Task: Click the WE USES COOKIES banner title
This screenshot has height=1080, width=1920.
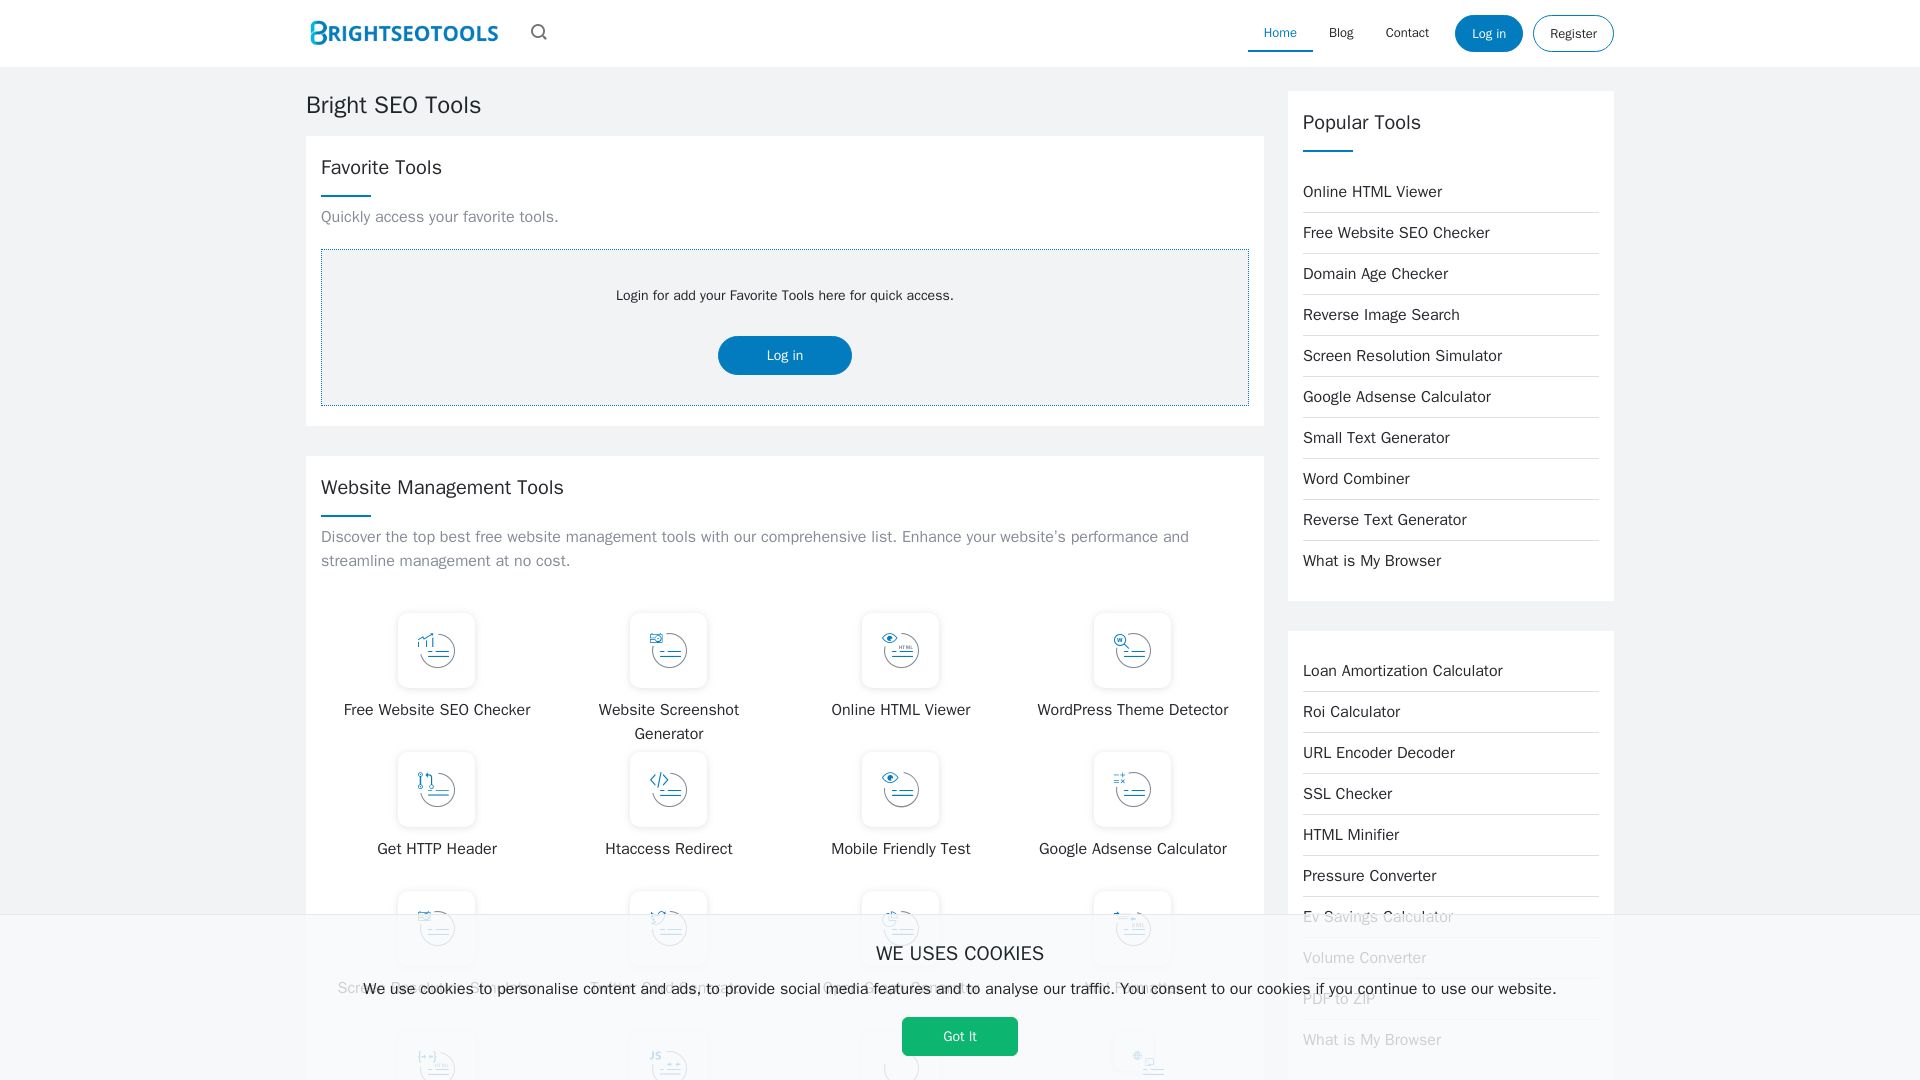Action: [x=960, y=954]
